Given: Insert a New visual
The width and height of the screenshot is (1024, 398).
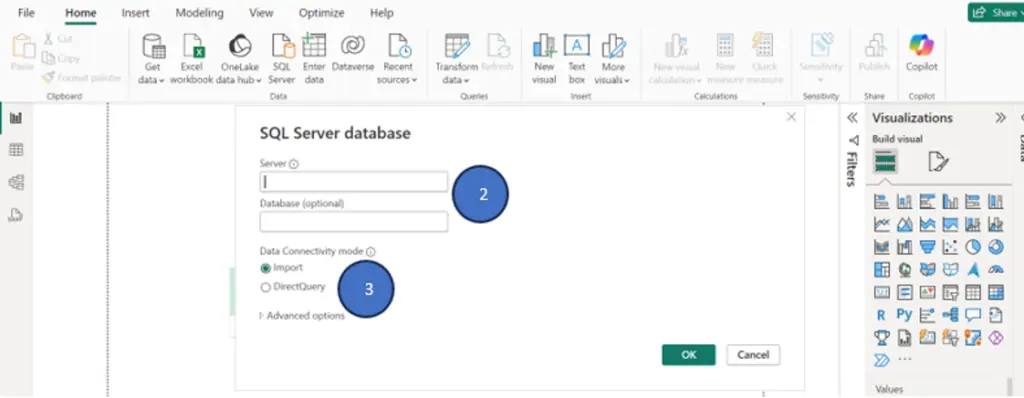Looking at the screenshot, I should tap(544, 59).
